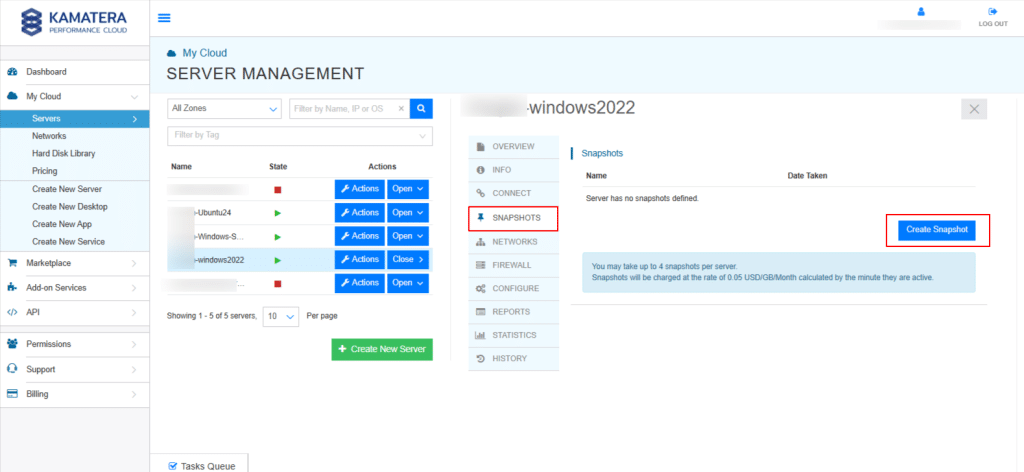Click the Kamatera logo

(74, 22)
